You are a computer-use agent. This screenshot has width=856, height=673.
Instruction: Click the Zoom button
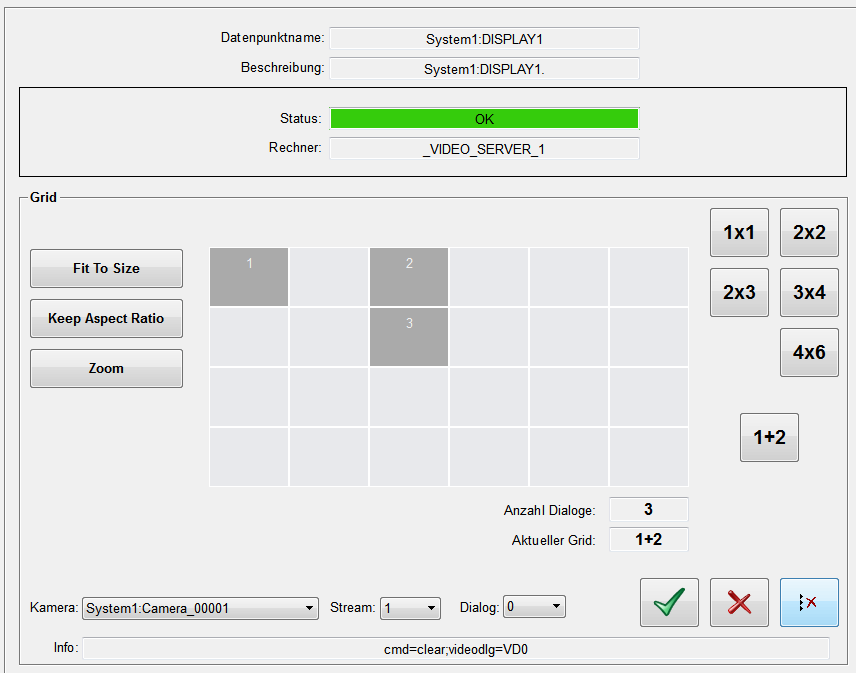pyautogui.click(x=107, y=369)
